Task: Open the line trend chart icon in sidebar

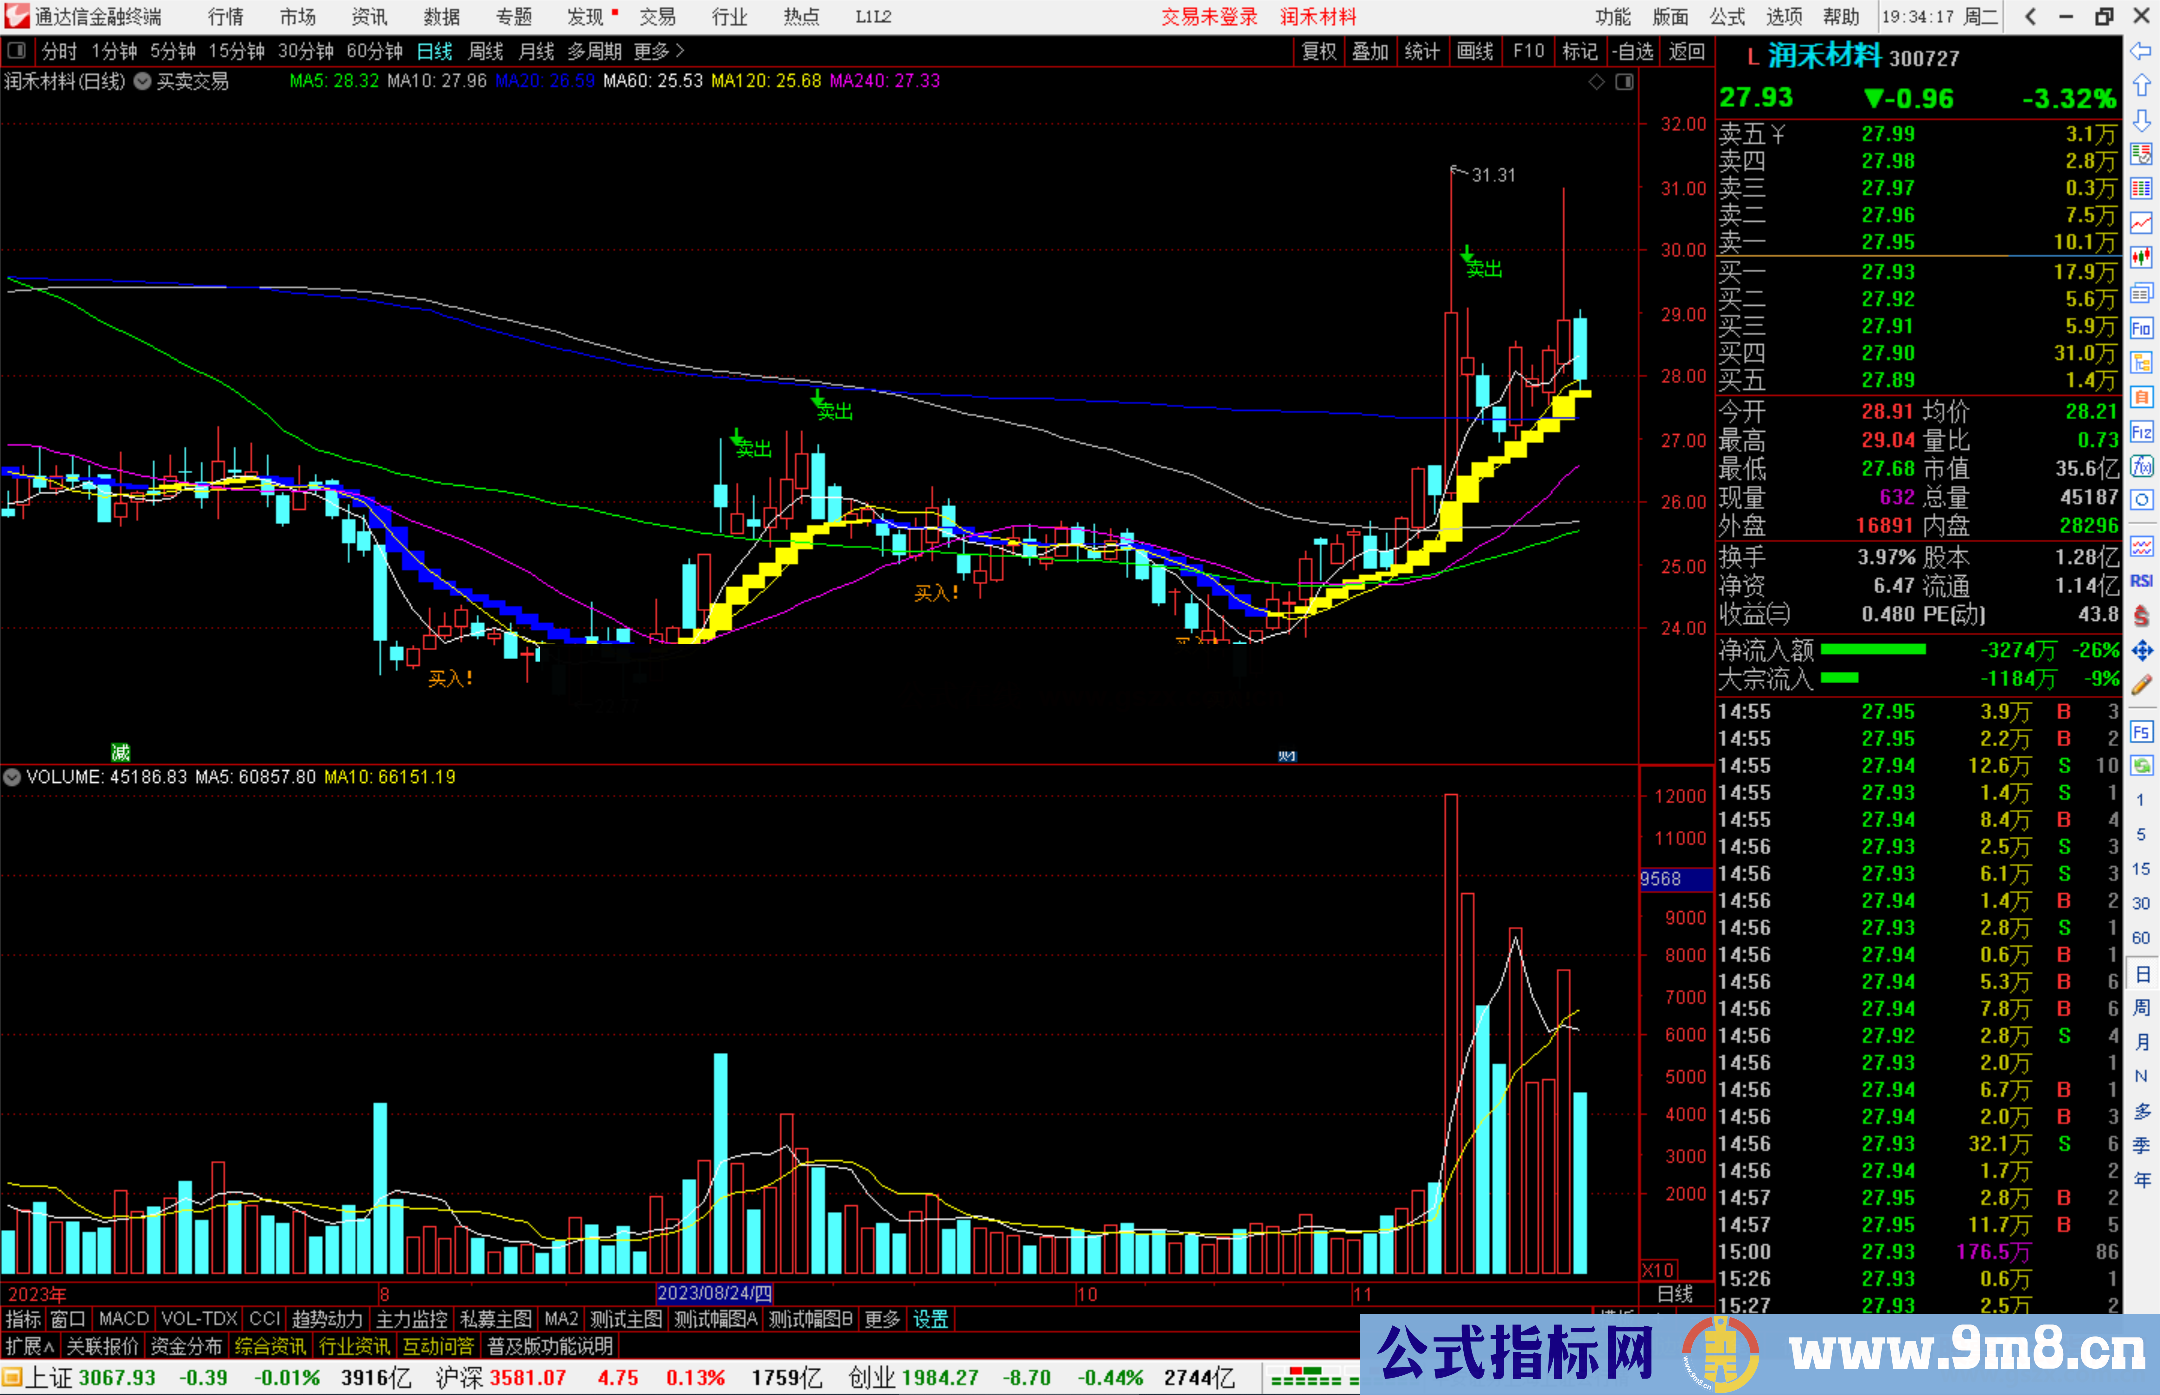Action: [2141, 223]
